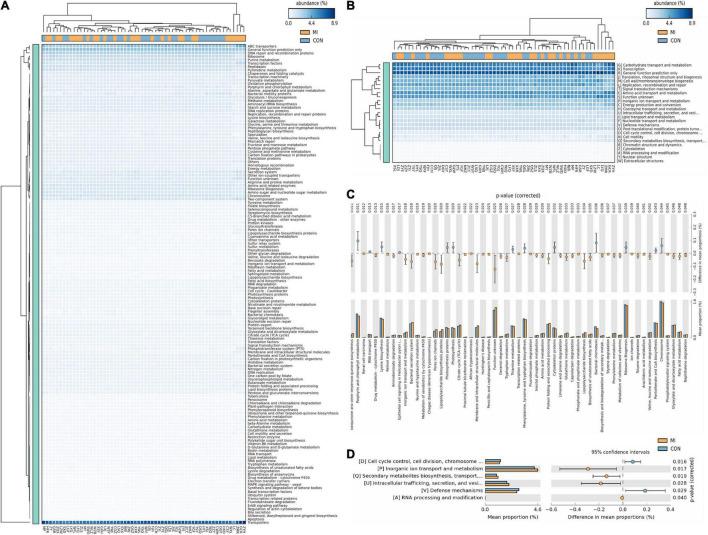Click the MI swatch in panel D legend
708x535 pixels.
click(x=663, y=440)
